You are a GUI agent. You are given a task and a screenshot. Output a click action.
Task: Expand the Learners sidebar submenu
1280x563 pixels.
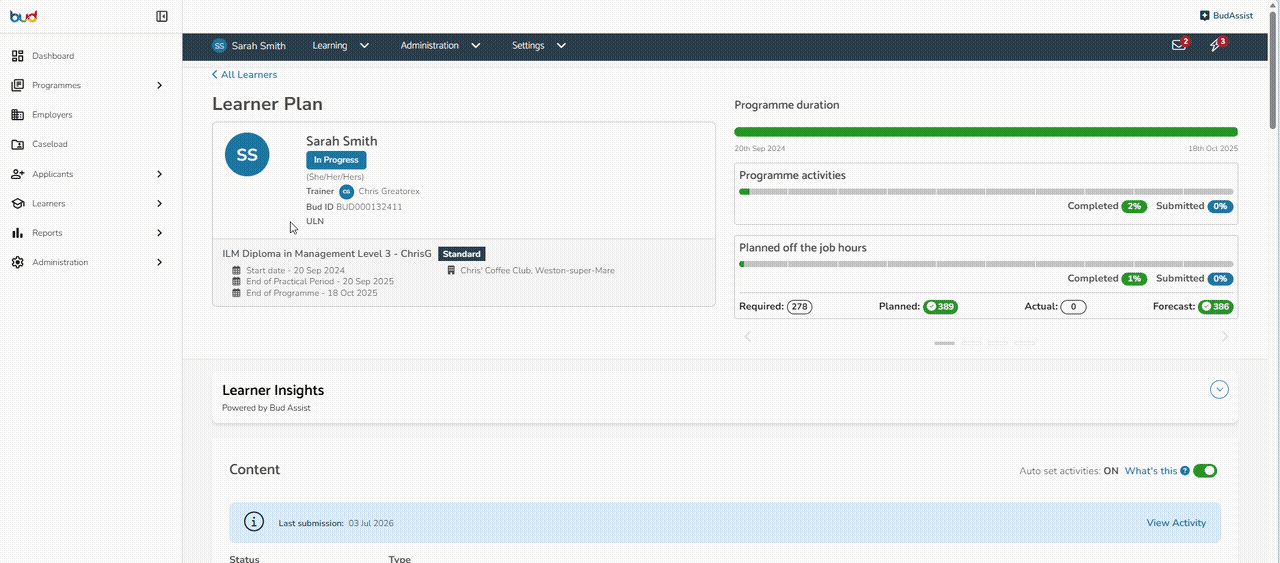click(x=160, y=203)
